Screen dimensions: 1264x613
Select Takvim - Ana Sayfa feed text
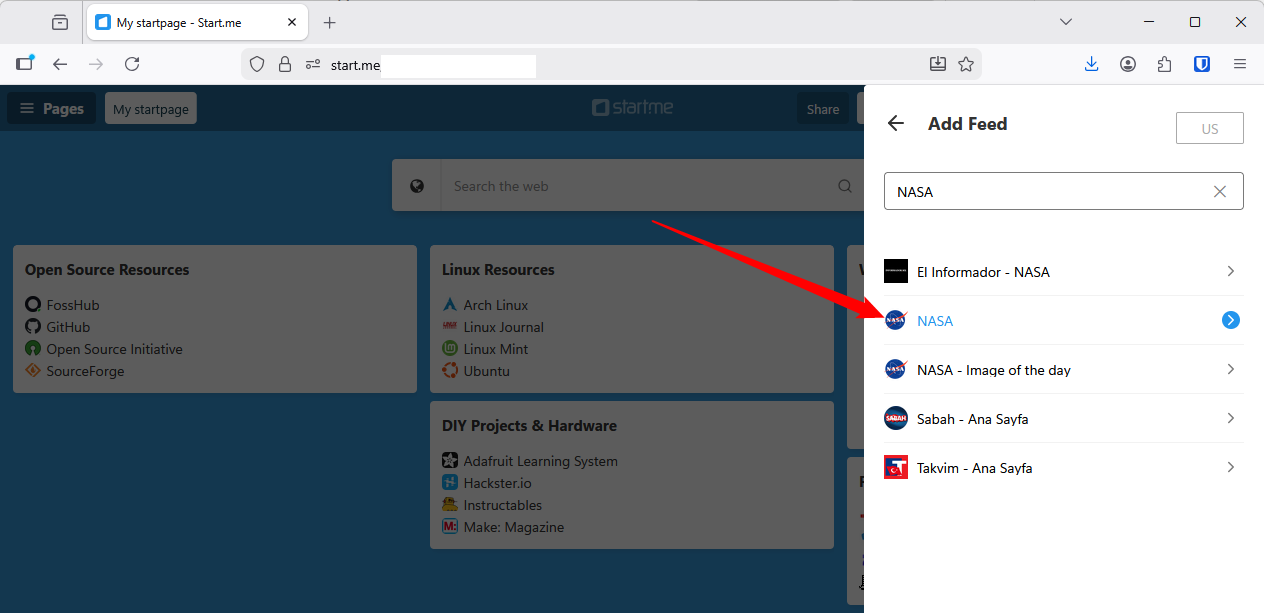coord(975,468)
